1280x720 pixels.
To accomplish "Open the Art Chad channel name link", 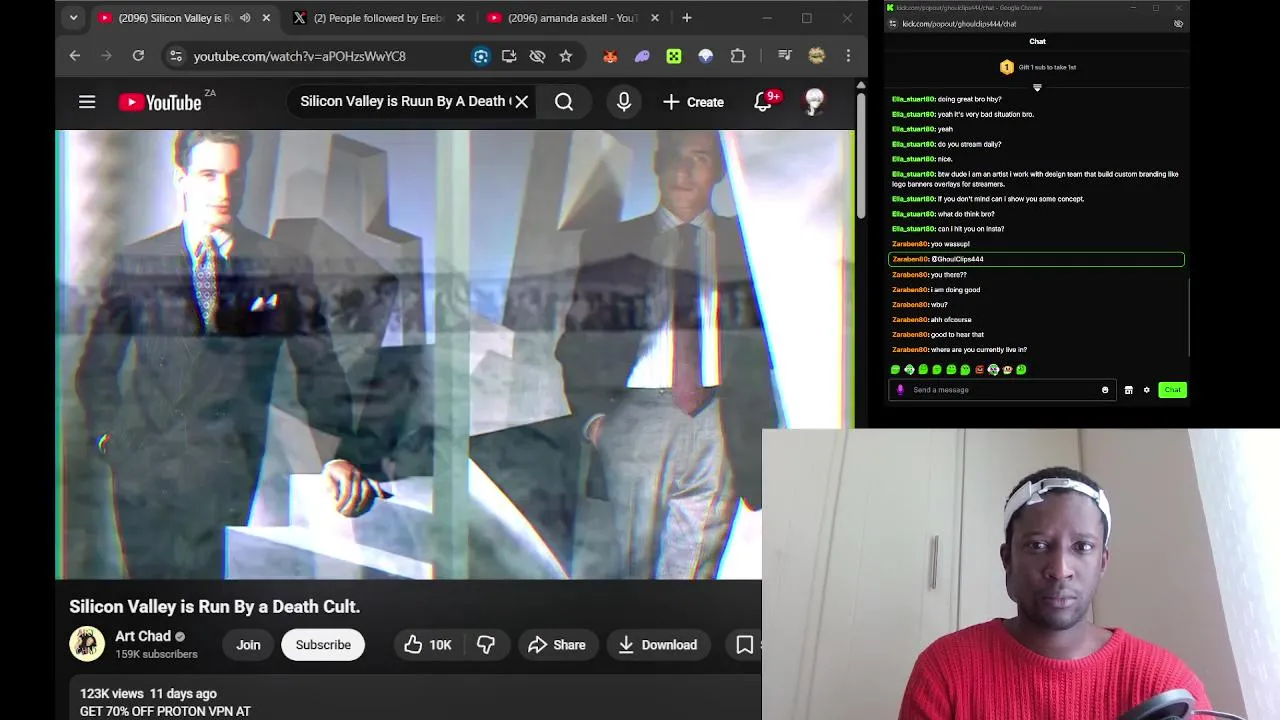I will (143, 636).
